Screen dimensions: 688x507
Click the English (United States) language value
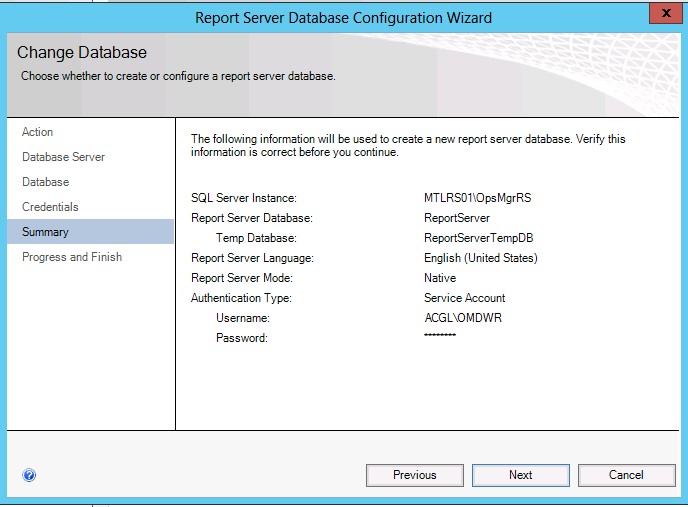[x=480, y=258]
